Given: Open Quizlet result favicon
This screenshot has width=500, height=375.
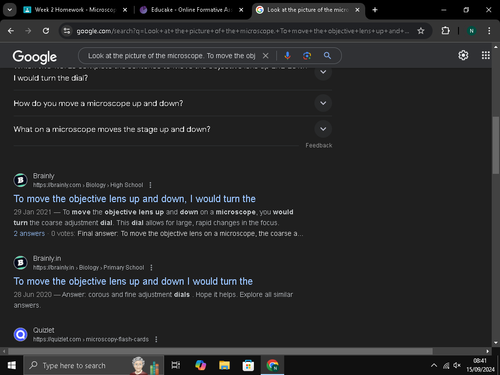Looking at the screenshot, I should click(x=20, y=334).
